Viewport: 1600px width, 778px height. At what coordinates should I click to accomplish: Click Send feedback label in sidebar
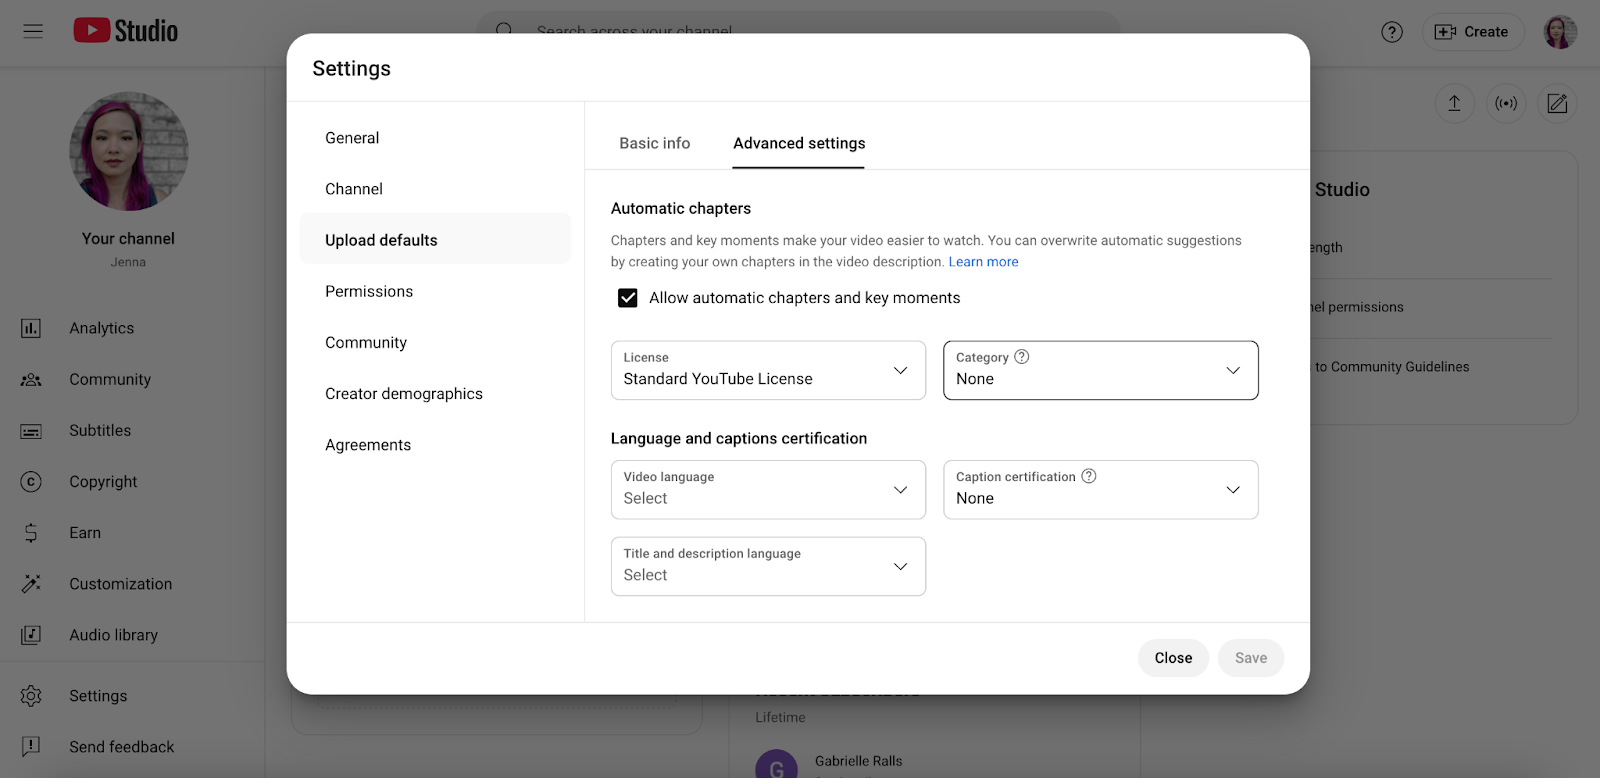121,747
